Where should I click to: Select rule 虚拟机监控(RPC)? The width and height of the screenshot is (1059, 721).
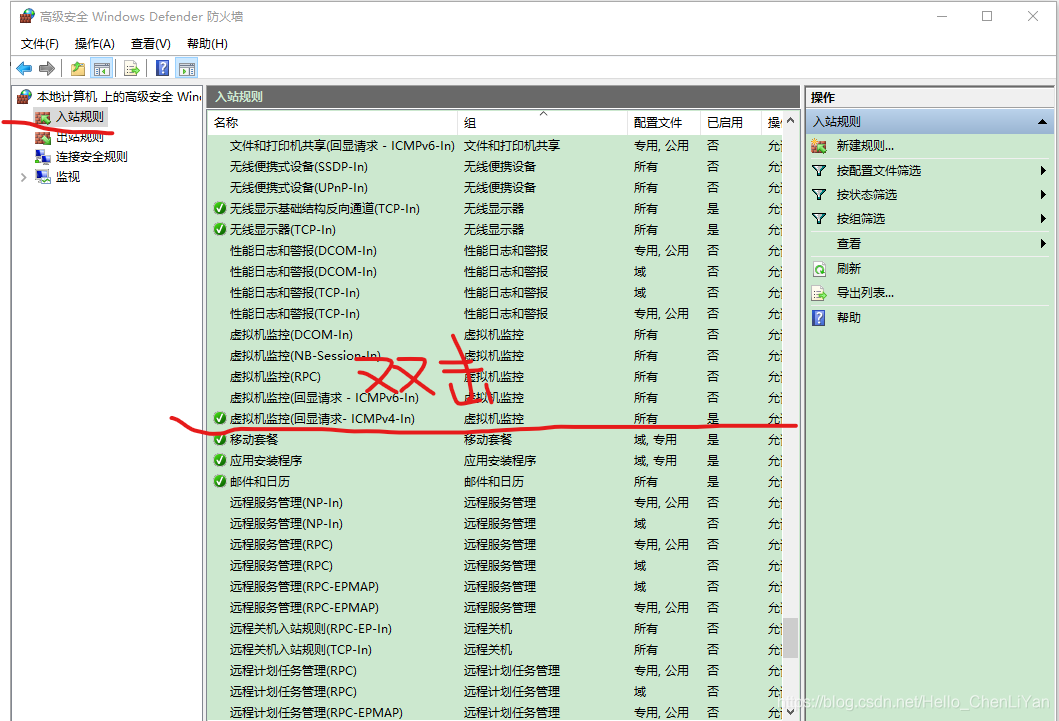pyautogui.click(x=275, y=377)
